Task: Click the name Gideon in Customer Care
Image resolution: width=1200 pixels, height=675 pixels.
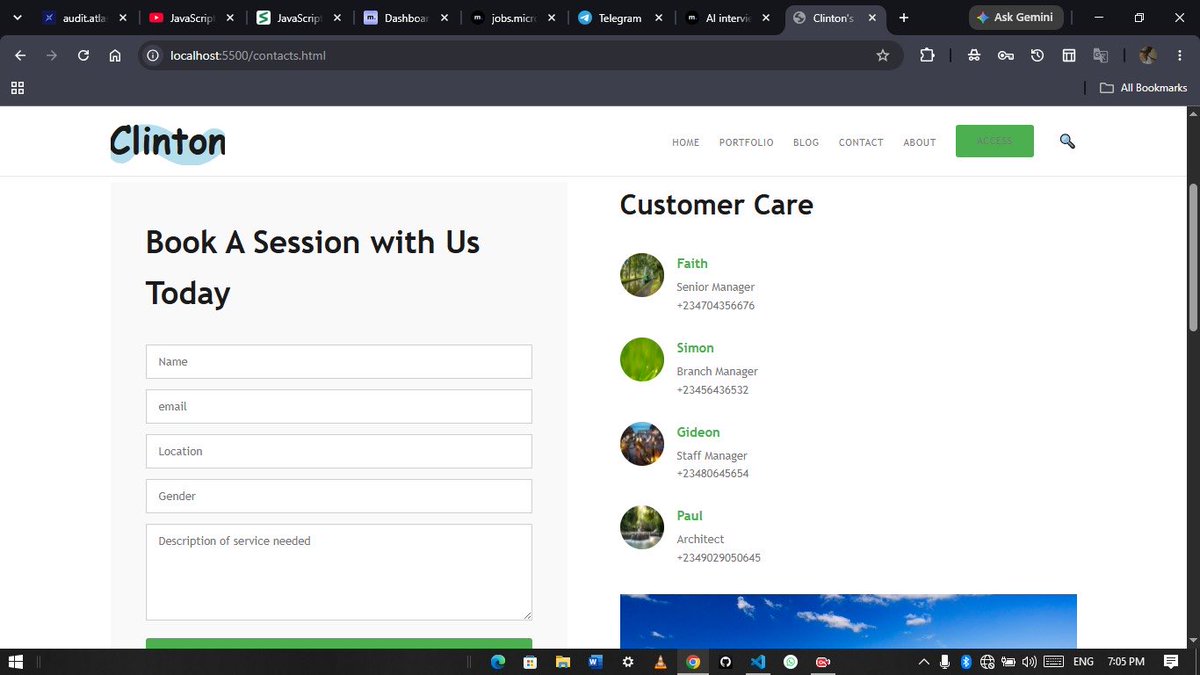Action: point(698,432)
